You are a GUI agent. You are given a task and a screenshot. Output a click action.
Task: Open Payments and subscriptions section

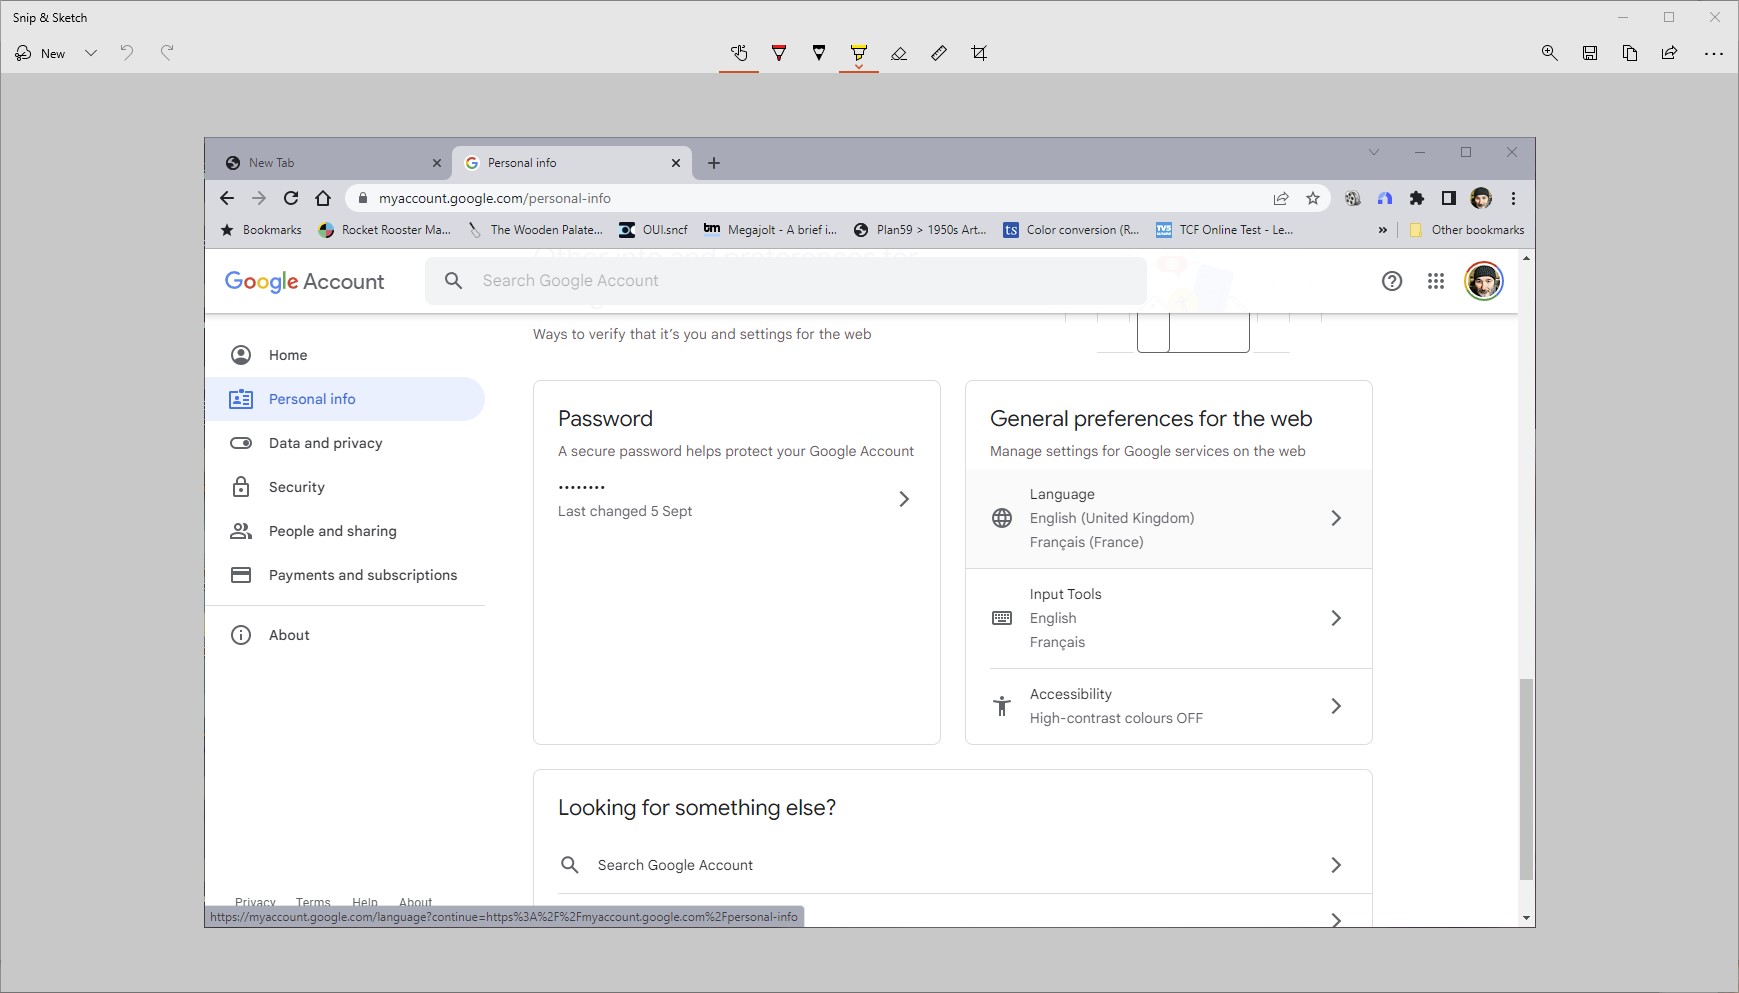tap(345, 575)
